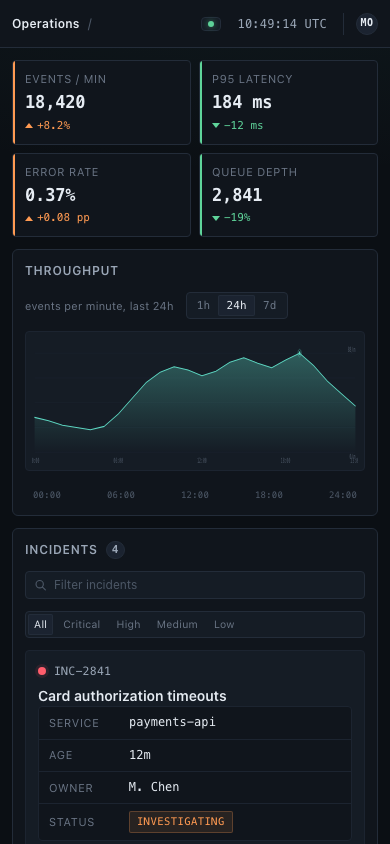The image size is (390, 844).
Task: Click the Events / Min metric card
Action: [x=102, y=102]
